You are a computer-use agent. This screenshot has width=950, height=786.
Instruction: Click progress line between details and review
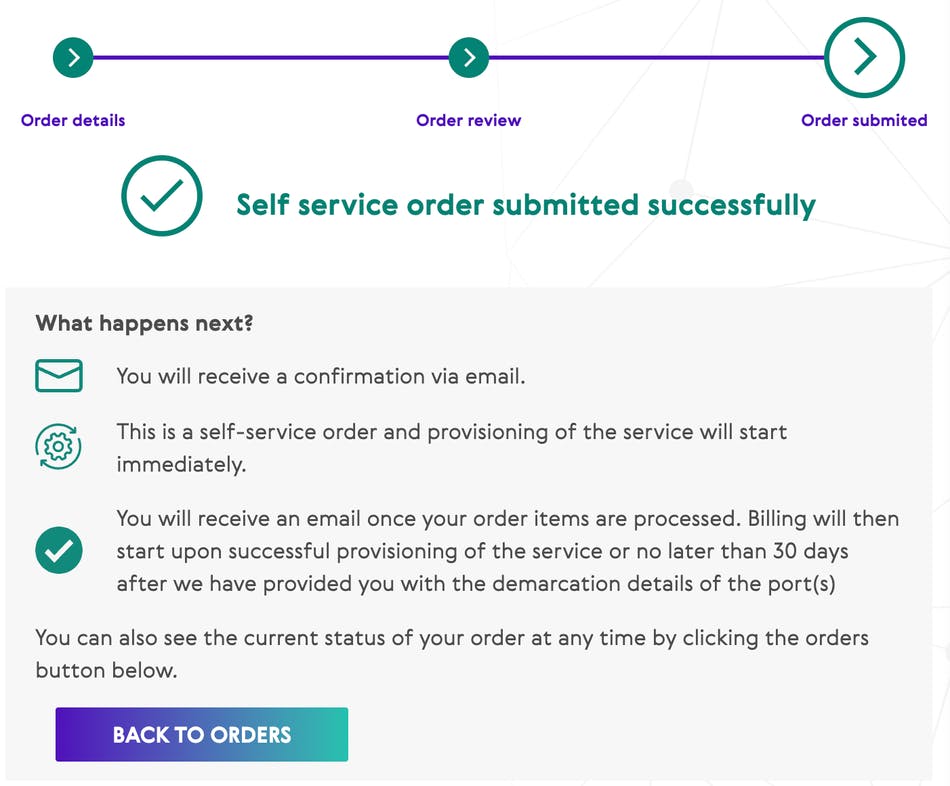point(270,58)
